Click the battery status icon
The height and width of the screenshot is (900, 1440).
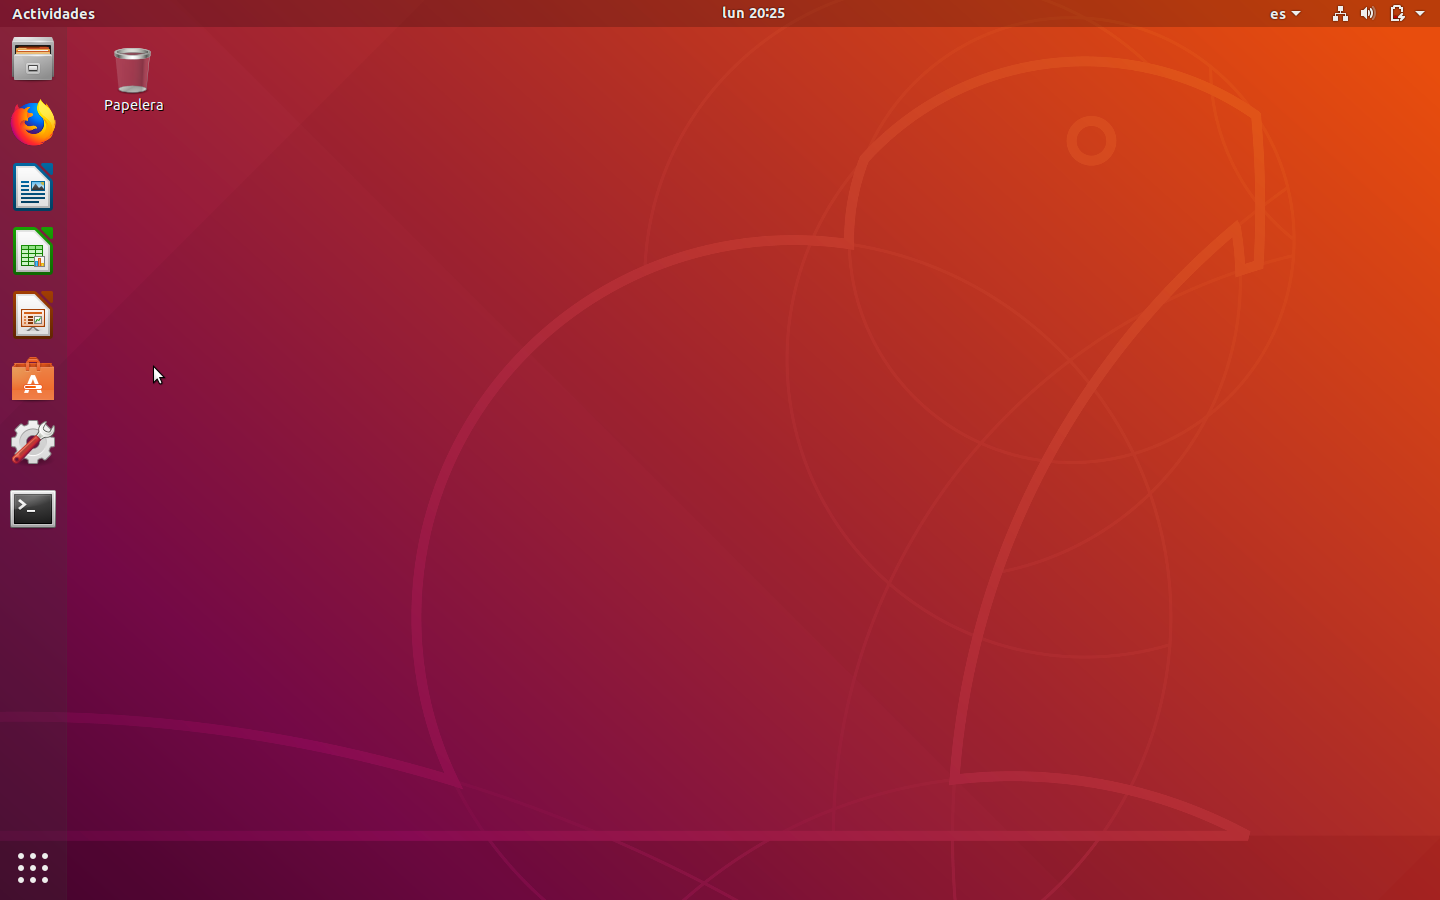[1396, 13]
